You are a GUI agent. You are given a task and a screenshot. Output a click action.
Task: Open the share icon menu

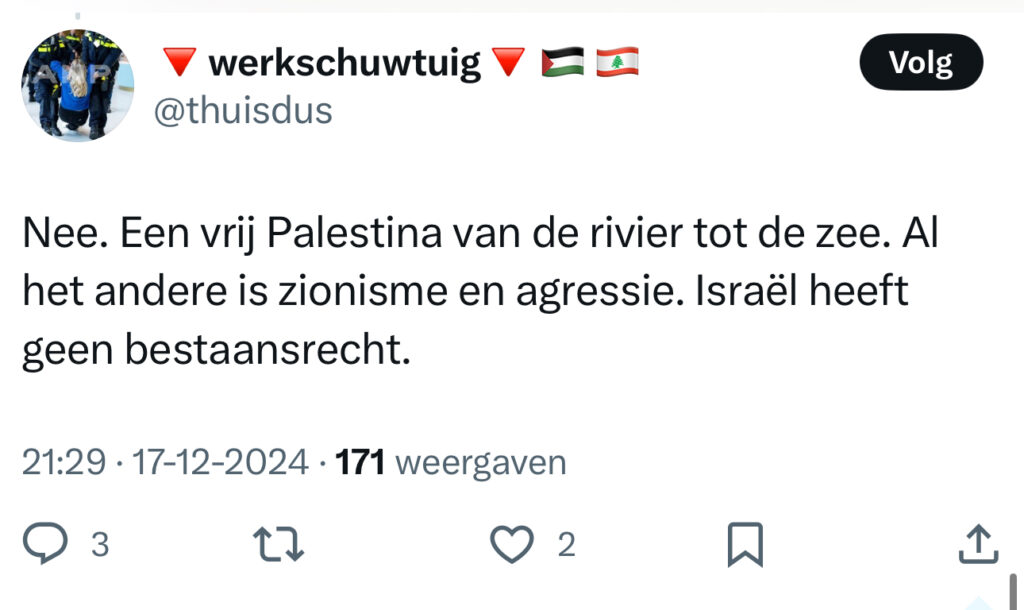click(x=978, y=544)
